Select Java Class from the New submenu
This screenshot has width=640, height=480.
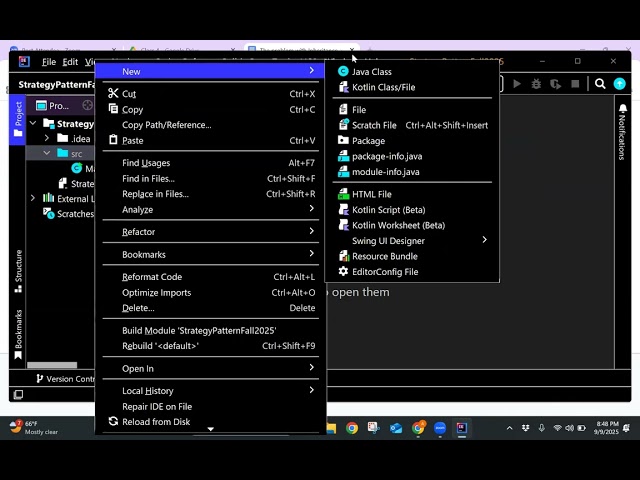pyautogui.click(x=371, y=72)
